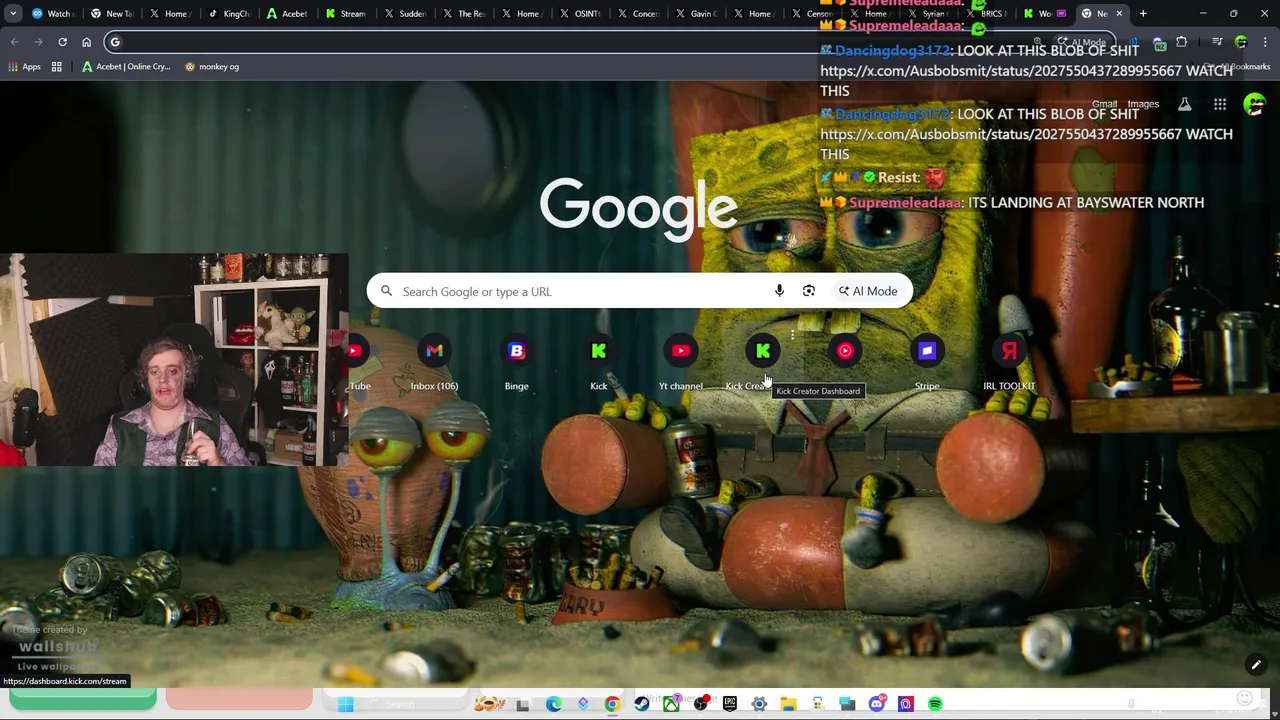Click the AI Mode button
Screen dimensions: 1280x720
click(868, 291)
